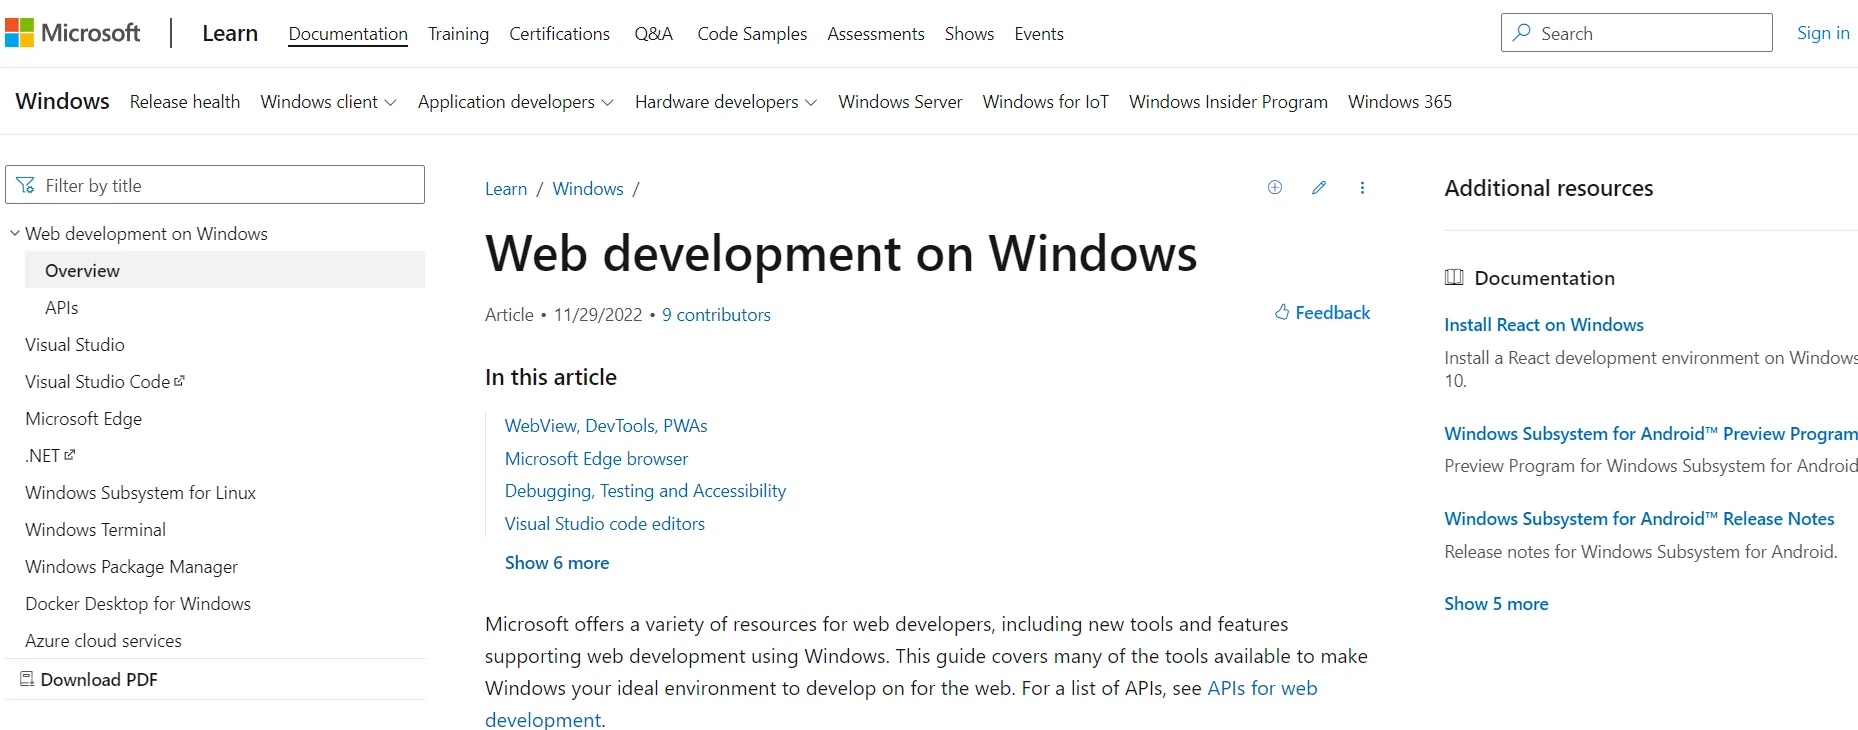Click the Windows product heading link

click(x=62, y=101)
